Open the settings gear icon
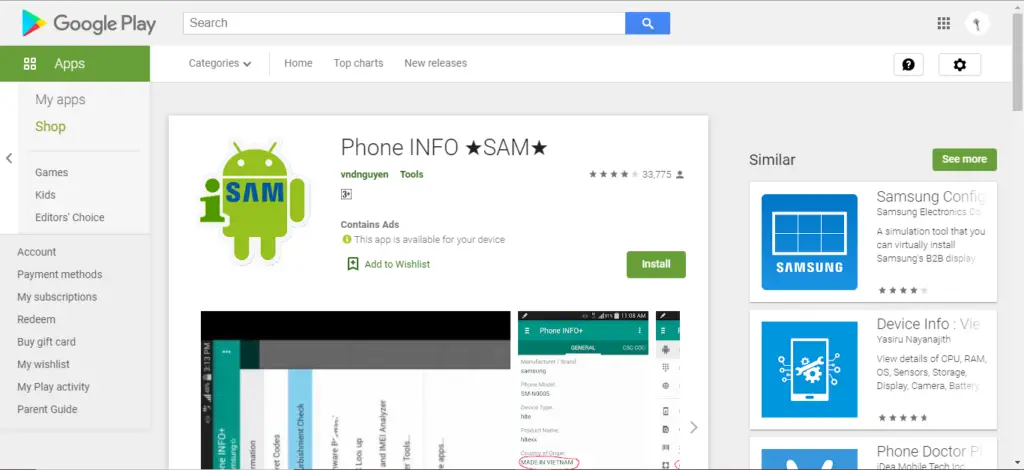The height and width of the screenshot is (470, 1024). [959, 65]
